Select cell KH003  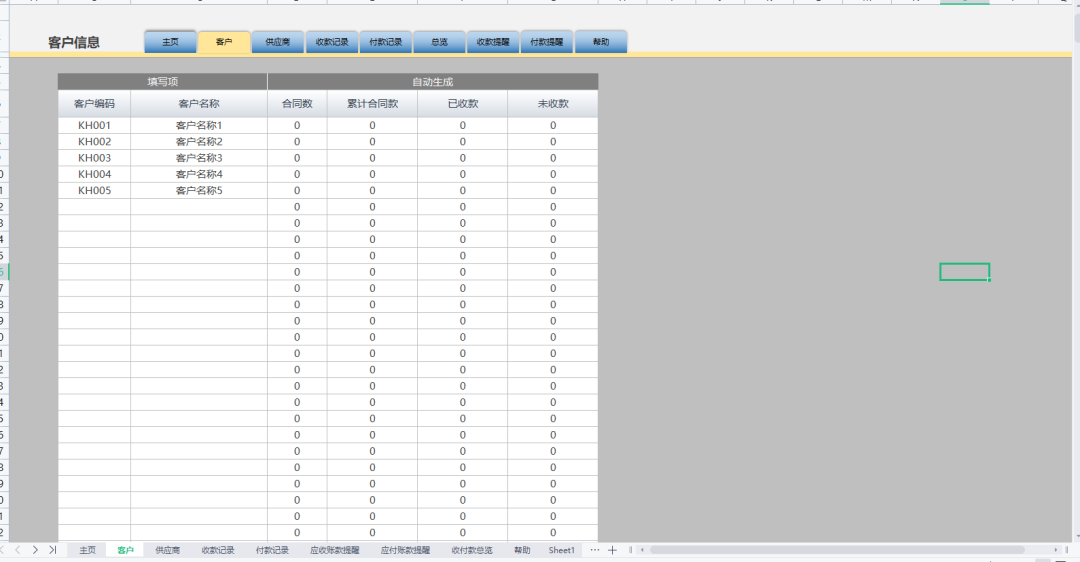94,158
